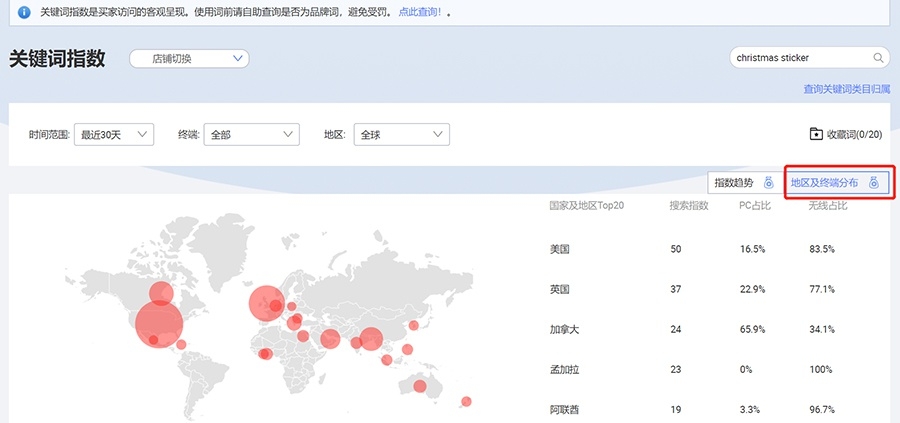Select the 美国 row in the country table
900x423 pixels.
coord(560,248)
